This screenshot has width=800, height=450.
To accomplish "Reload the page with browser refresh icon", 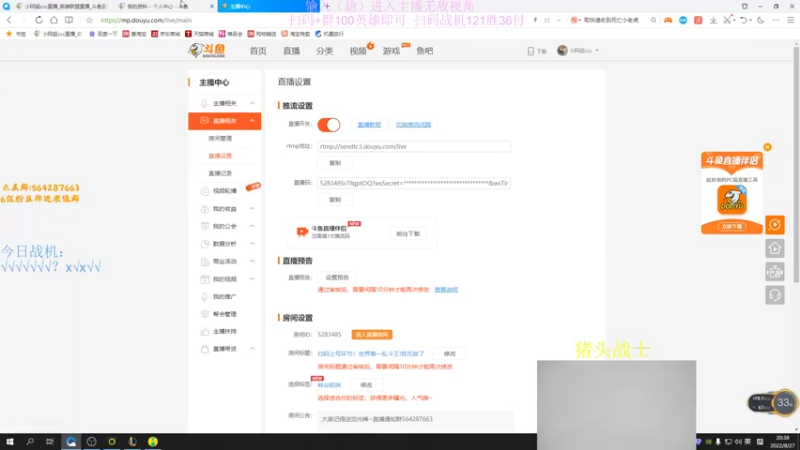I will point(39,20).
